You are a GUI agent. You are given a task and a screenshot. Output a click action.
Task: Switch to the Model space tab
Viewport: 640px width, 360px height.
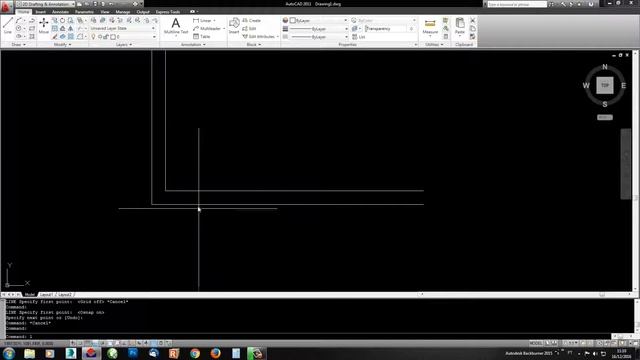[x=30, y=294]
